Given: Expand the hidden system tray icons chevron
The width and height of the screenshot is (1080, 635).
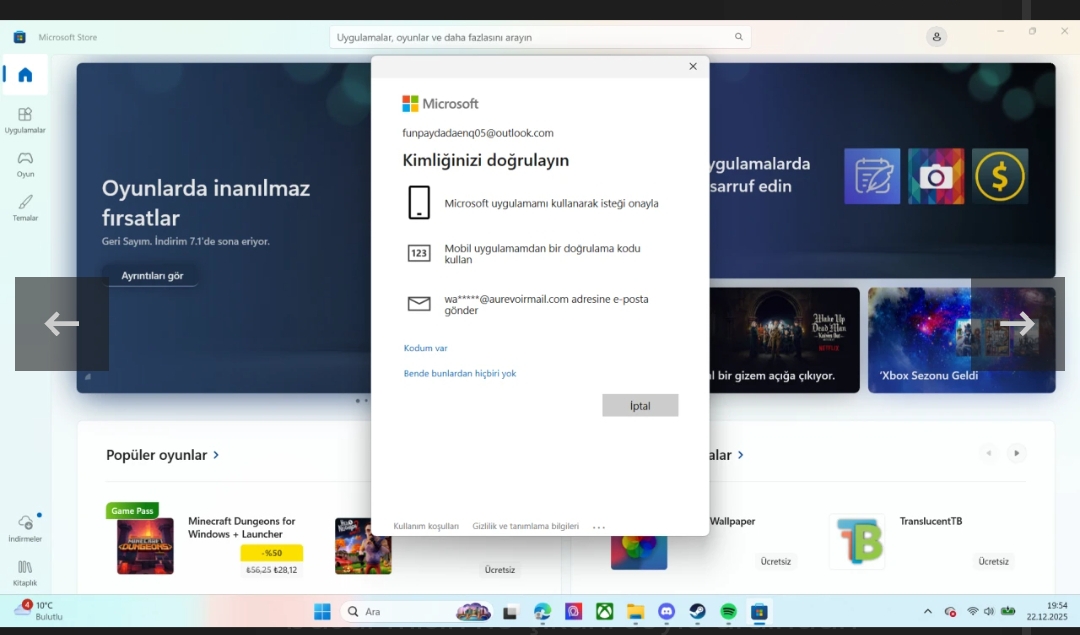Looking at the screenshot, I should point(928,612).
